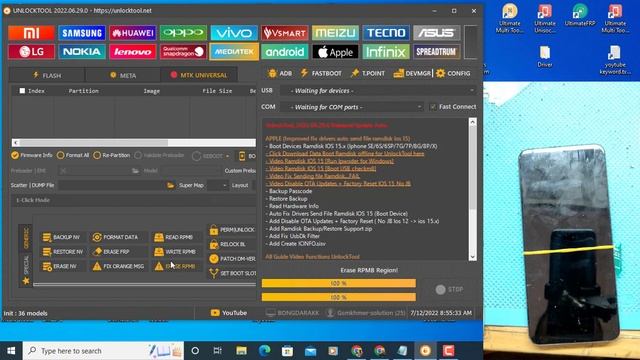Click the PATCH DM-VER button
Viewport: 640px width, 360px height.
pyautogui.click(x=232, y=259)
